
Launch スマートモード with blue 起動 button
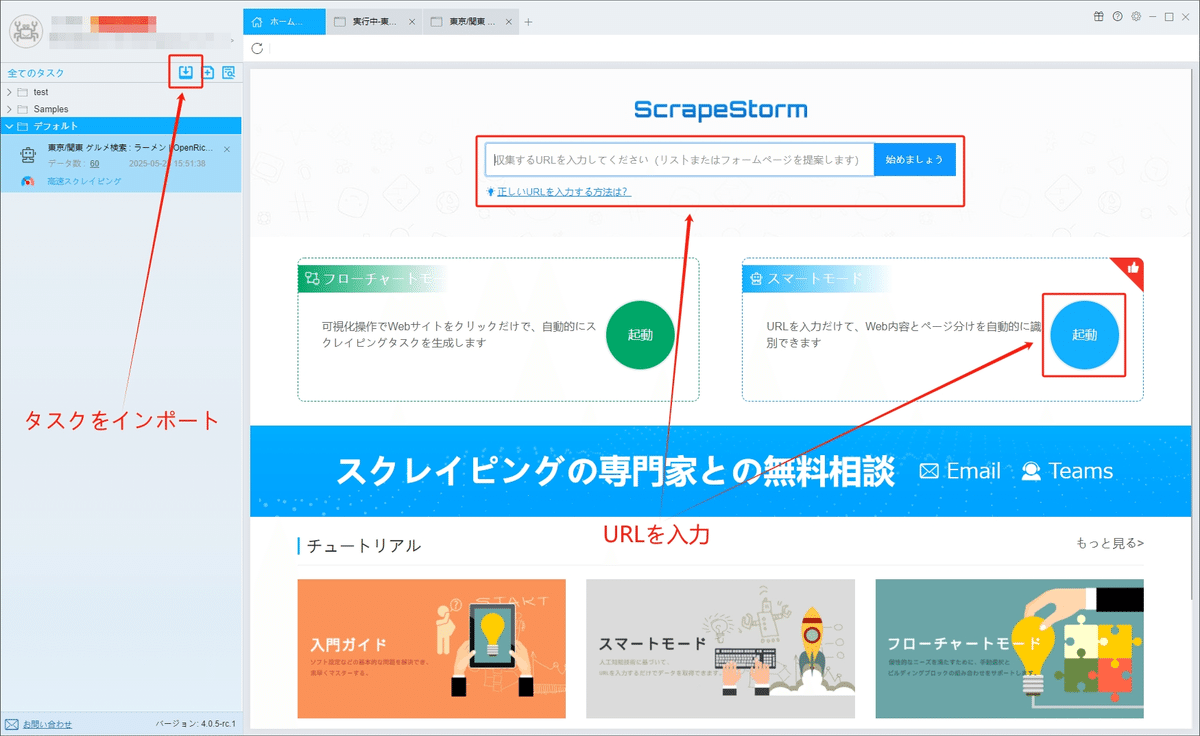click(x=1084, y=335)
